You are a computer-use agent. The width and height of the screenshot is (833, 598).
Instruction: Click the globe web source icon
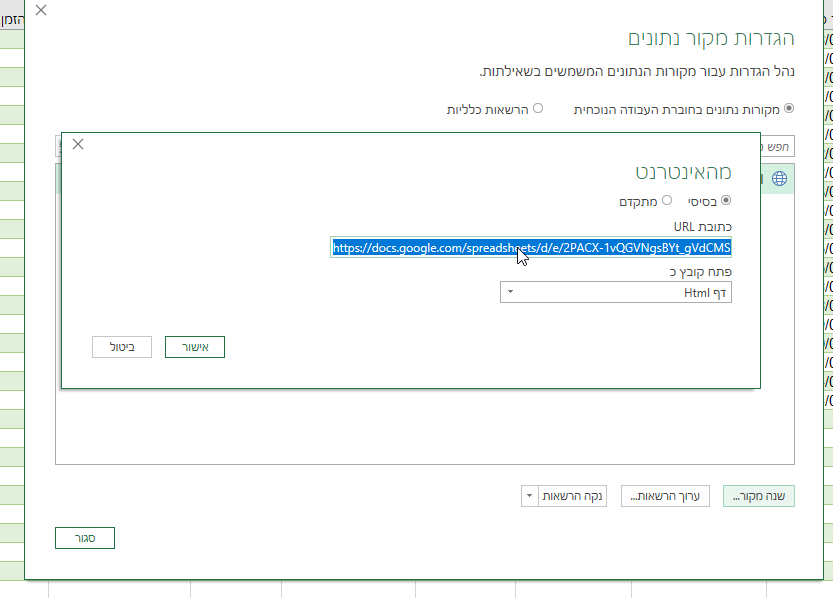coord(779,179)
